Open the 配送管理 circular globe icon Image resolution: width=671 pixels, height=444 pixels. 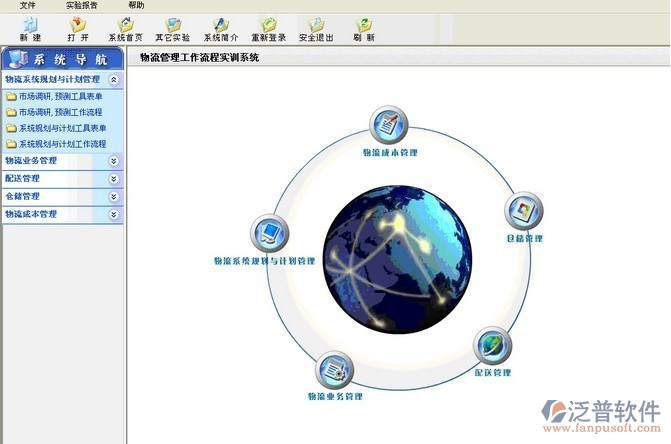click(493, 346)
